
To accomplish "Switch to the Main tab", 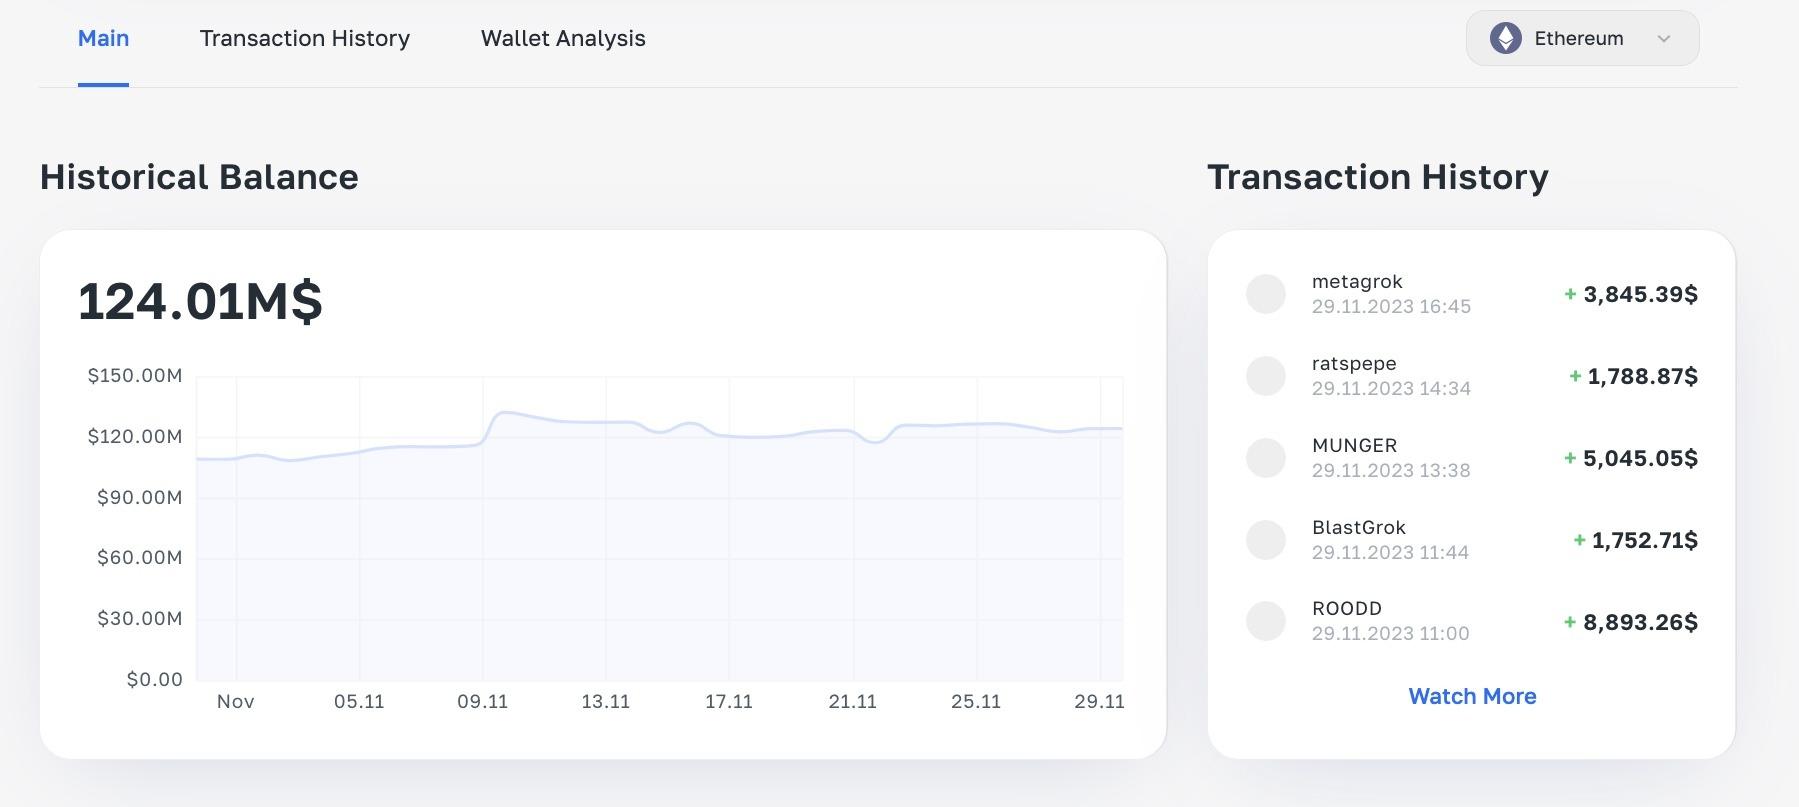I will 103,39.
